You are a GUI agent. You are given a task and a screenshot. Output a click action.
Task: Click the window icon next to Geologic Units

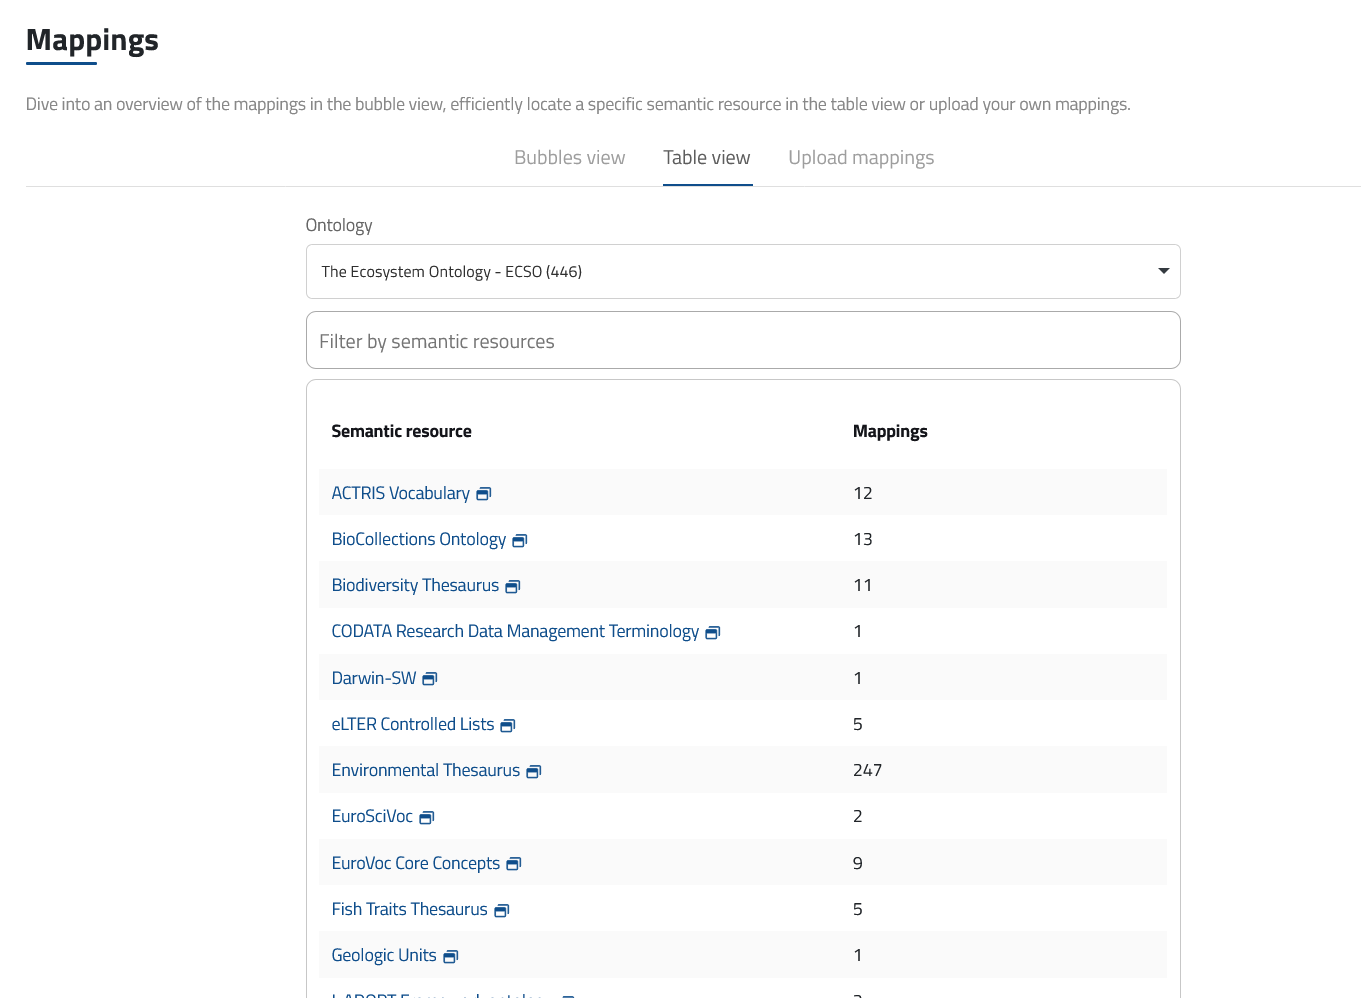[x=450, y=956]
